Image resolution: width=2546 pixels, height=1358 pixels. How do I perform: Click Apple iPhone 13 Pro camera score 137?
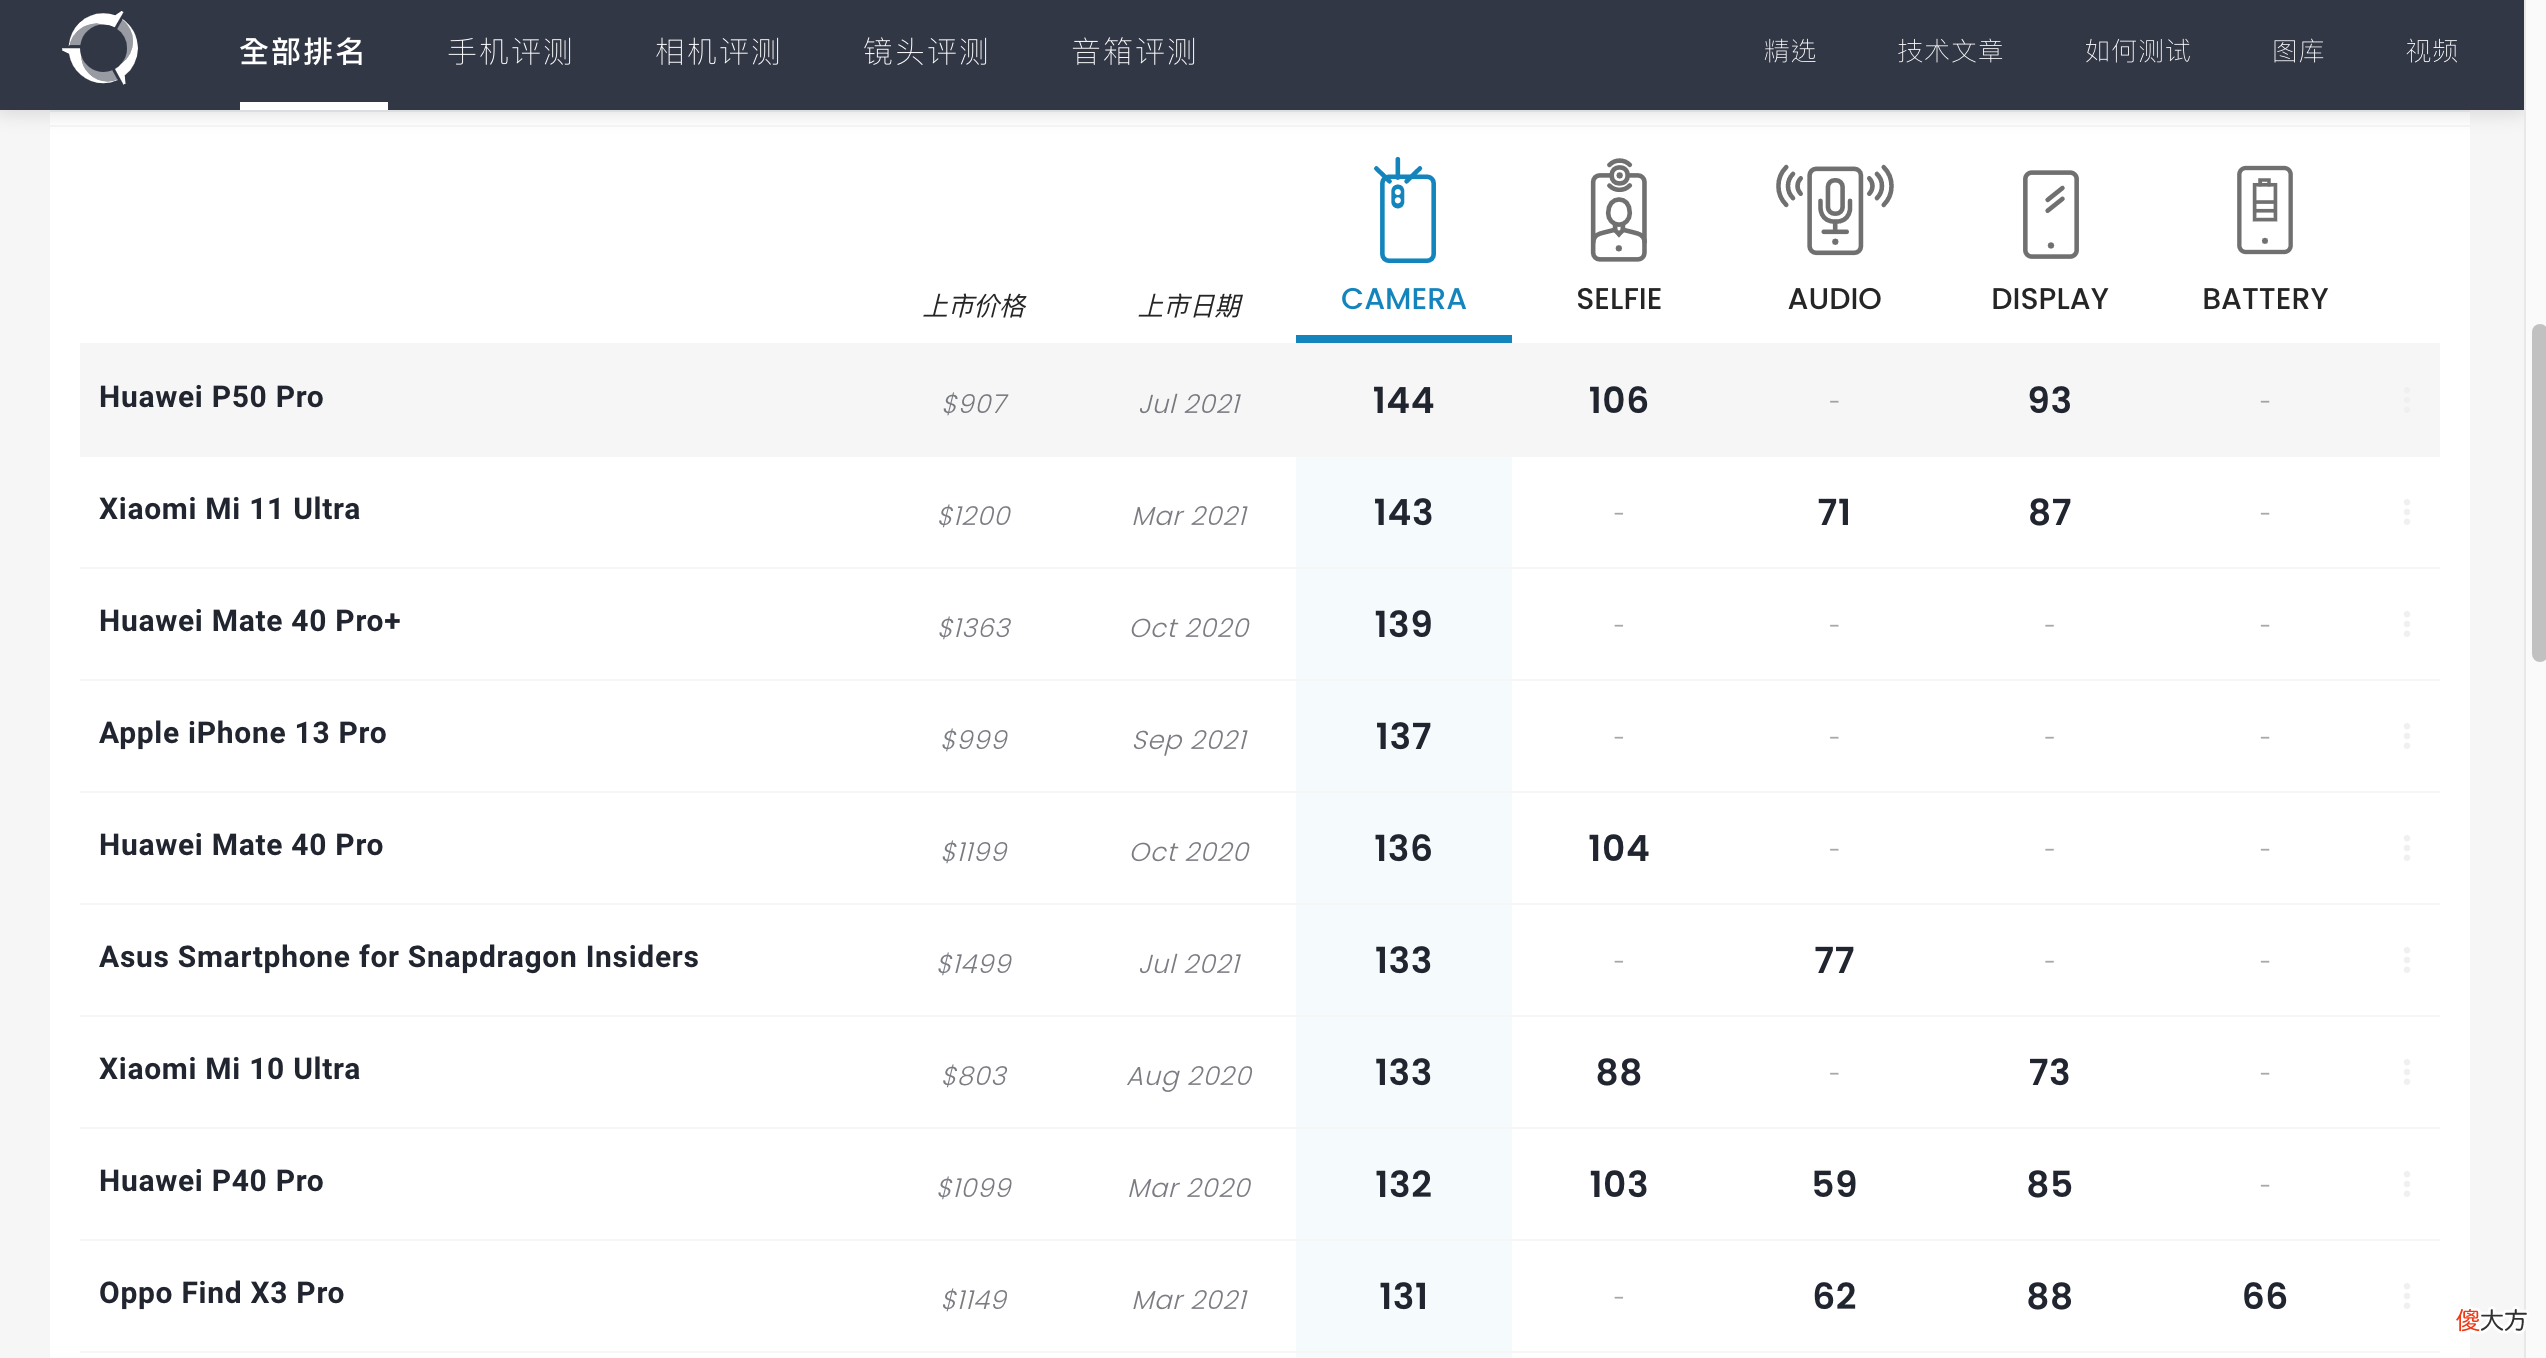(1403, 736)
